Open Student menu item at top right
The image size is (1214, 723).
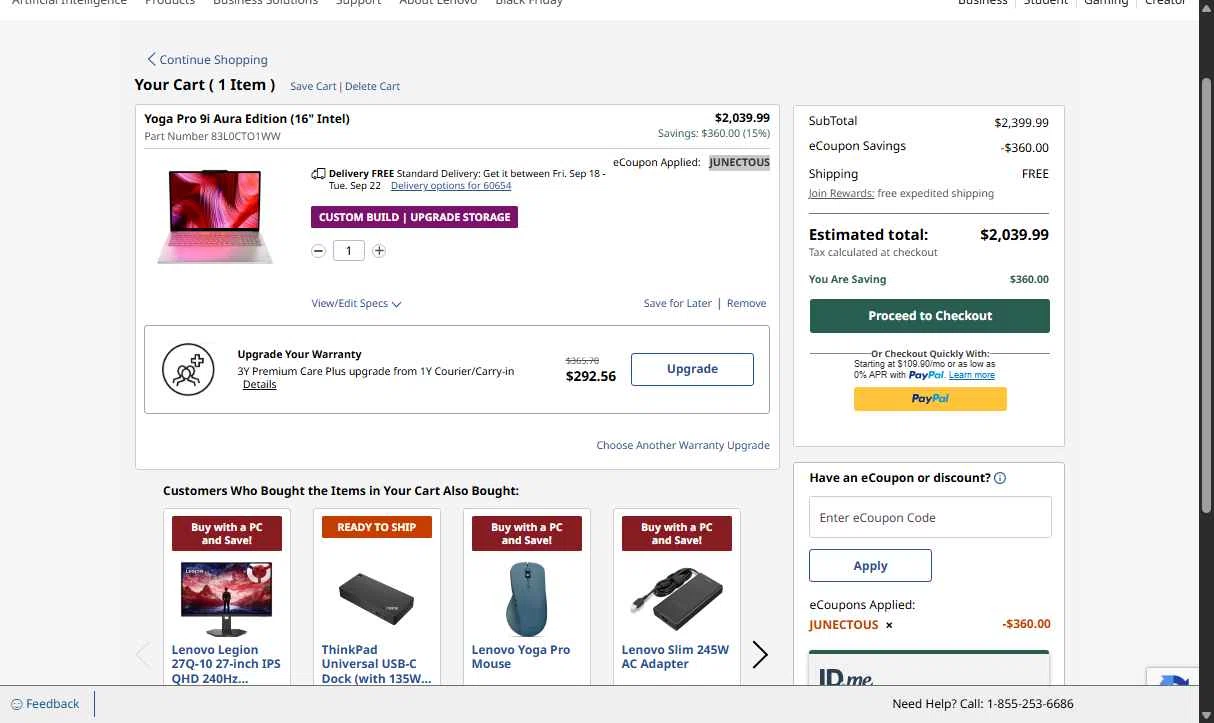[1046, 2]
